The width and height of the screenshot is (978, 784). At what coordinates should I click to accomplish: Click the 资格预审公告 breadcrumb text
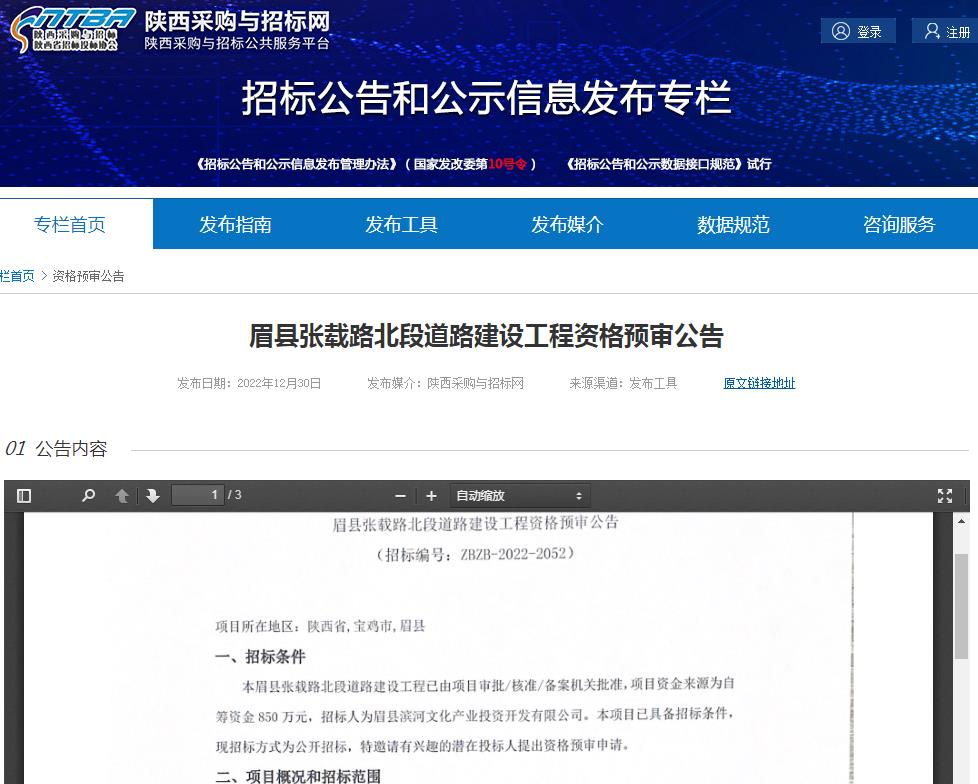(x=89, y=276)
